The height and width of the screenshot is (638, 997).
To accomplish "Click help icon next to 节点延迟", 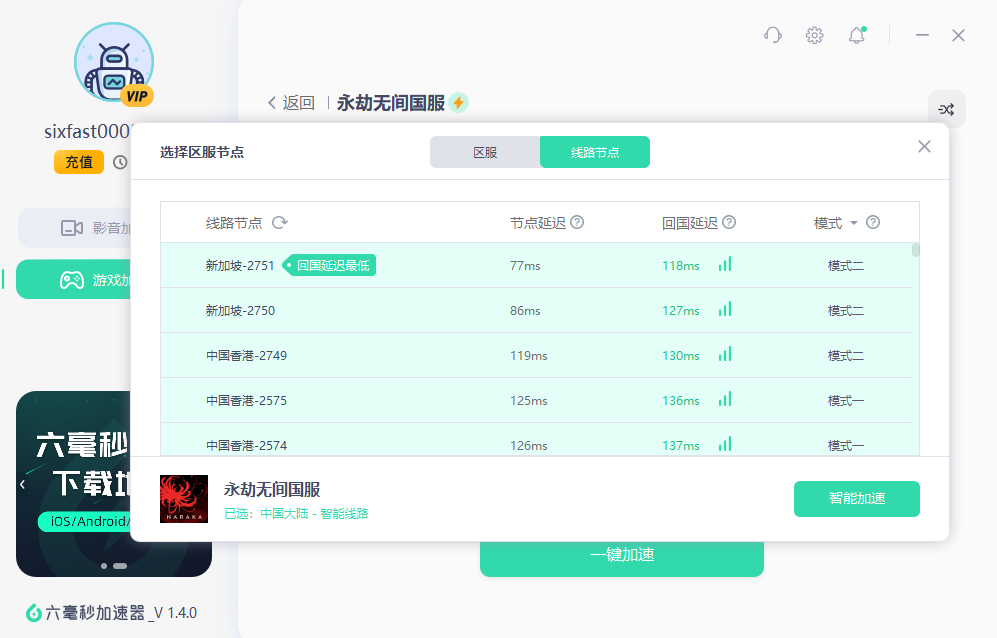I will tap(577, 223).
